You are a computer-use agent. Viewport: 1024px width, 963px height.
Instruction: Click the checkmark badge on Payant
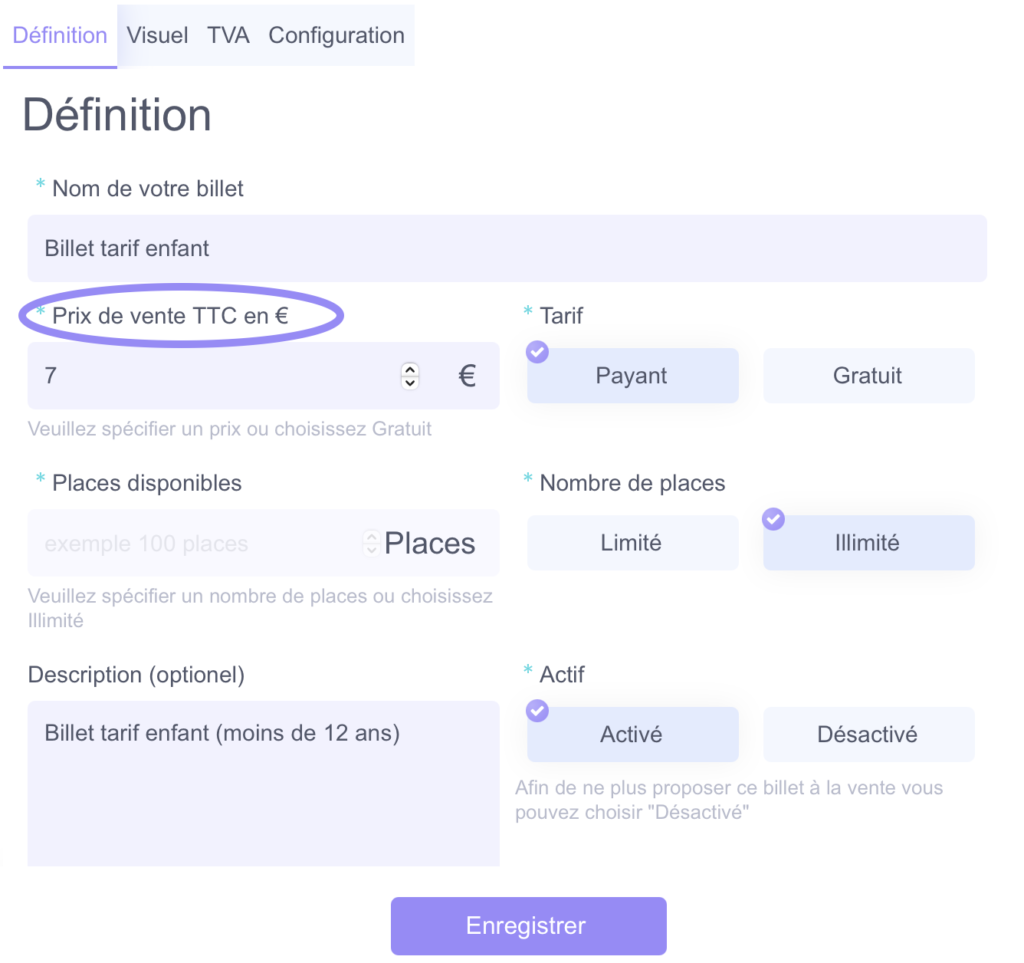pyautogui.click(x=537, y=352)
